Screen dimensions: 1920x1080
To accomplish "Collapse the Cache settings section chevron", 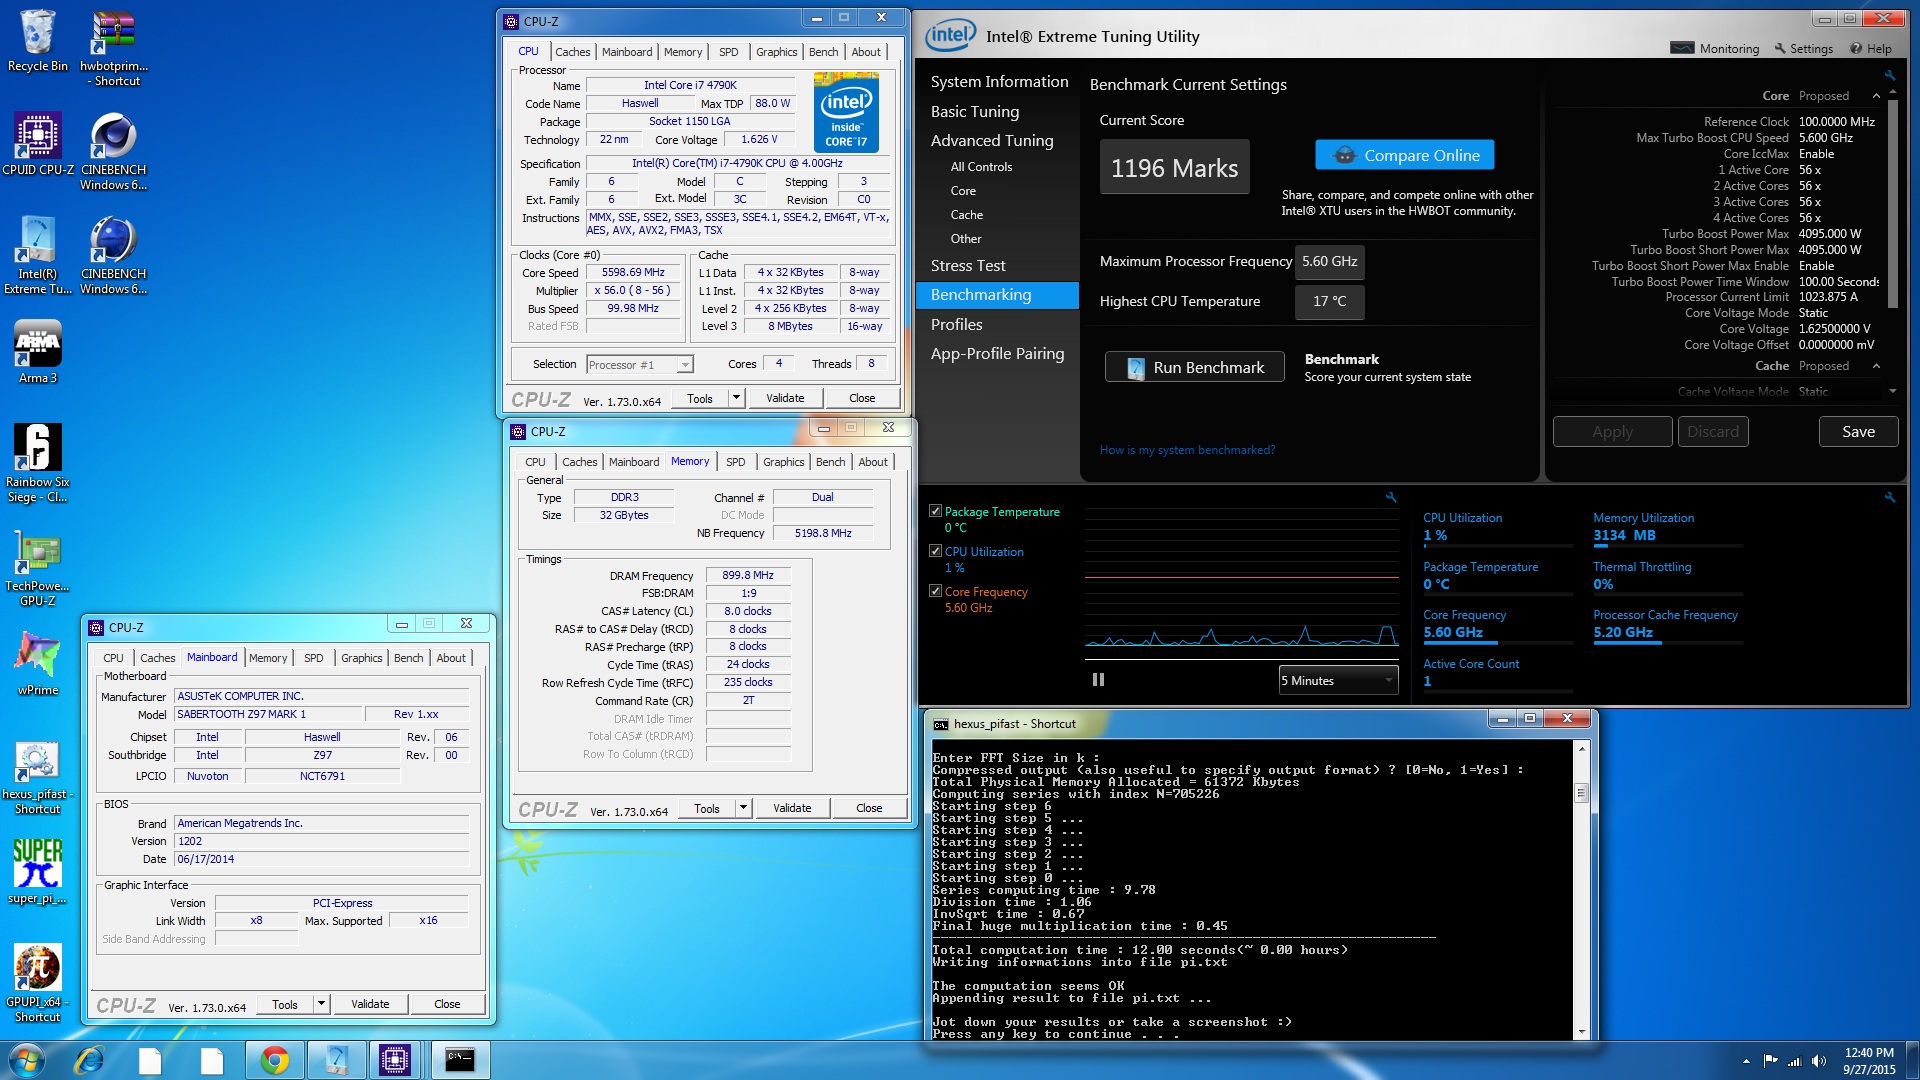I will click(1876, 366).
